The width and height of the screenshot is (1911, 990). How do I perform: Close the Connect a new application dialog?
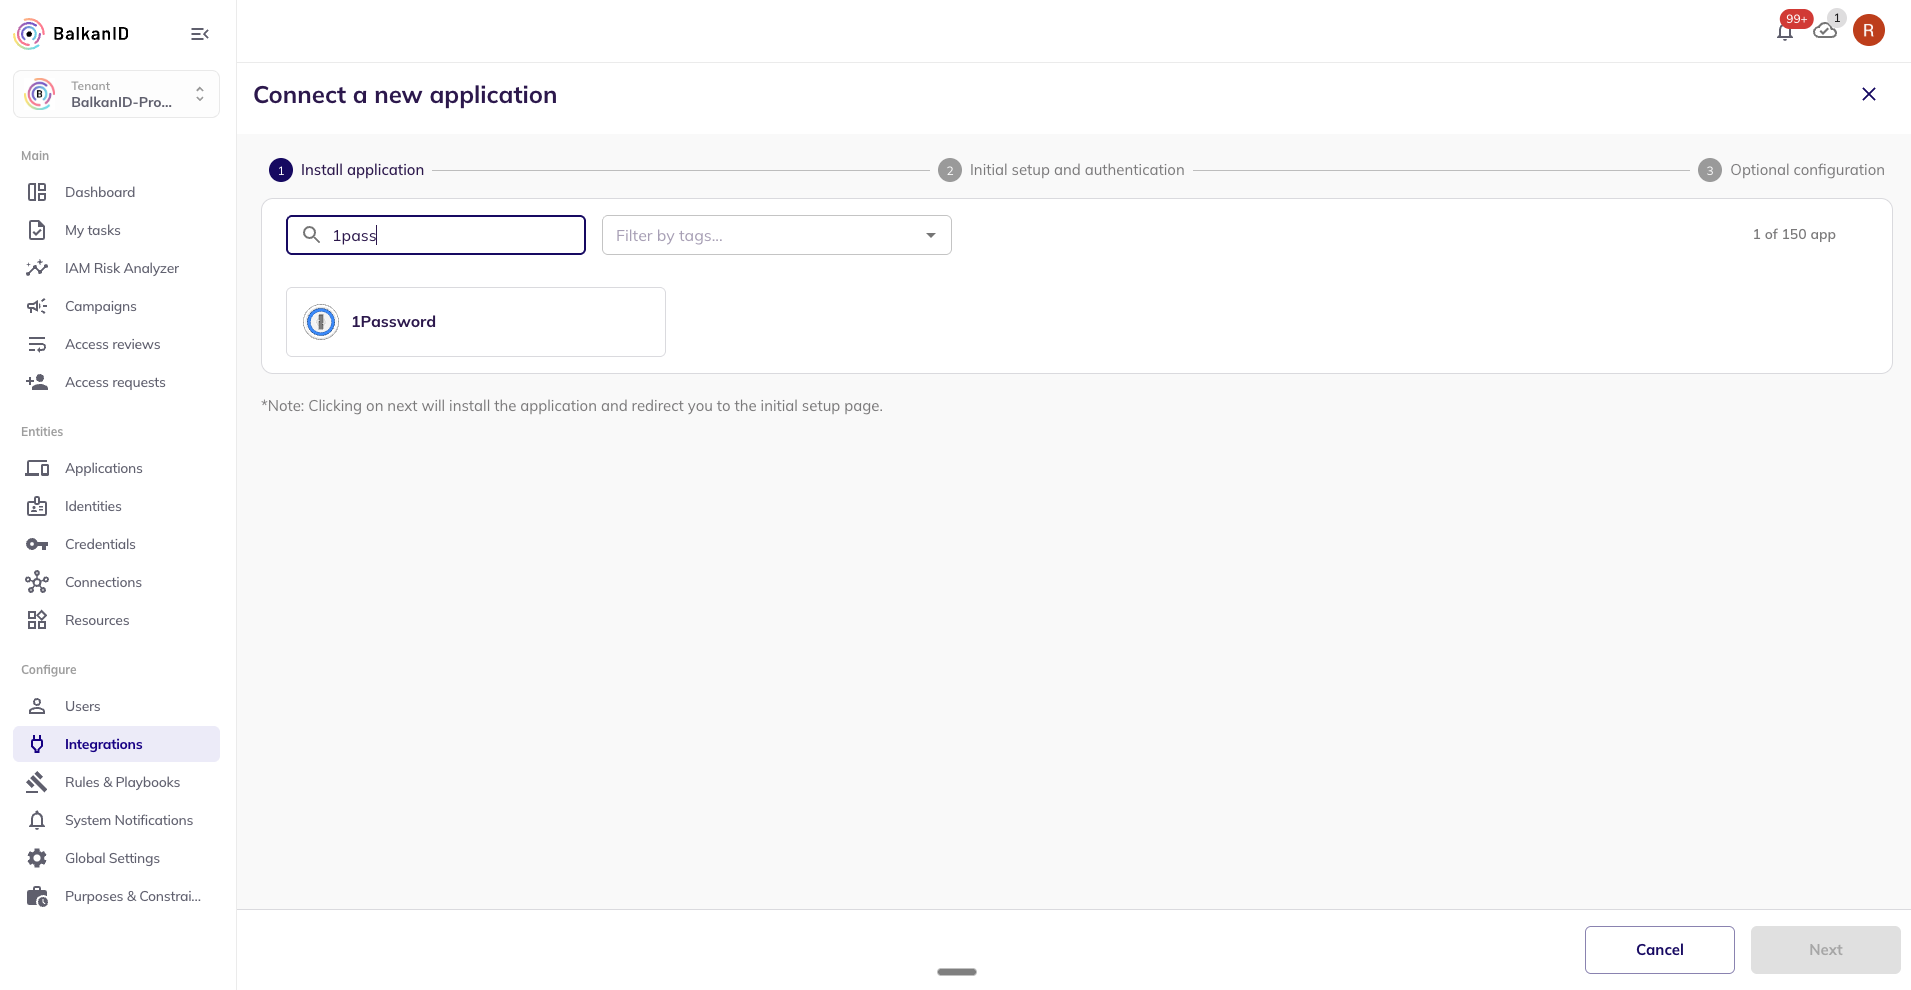pos(1868,94)
